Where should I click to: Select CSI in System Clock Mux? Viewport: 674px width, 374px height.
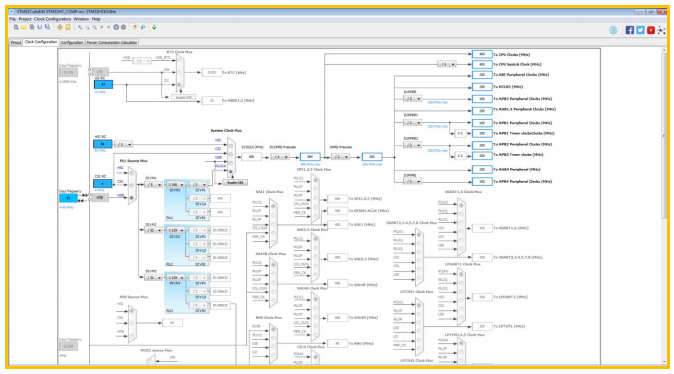[x=231, y=154]
